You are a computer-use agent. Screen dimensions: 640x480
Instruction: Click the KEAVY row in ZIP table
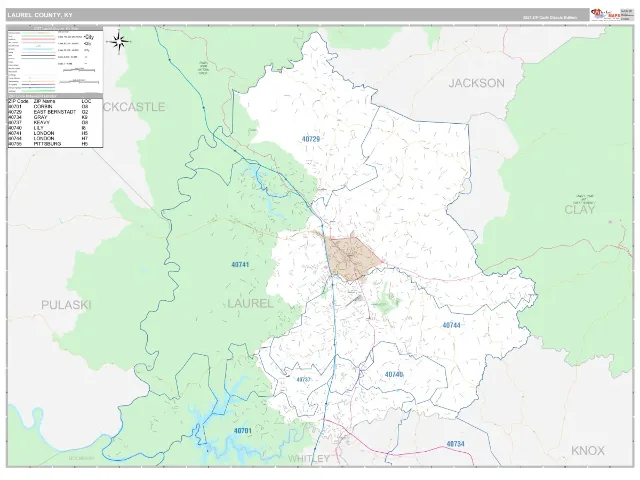55,122
